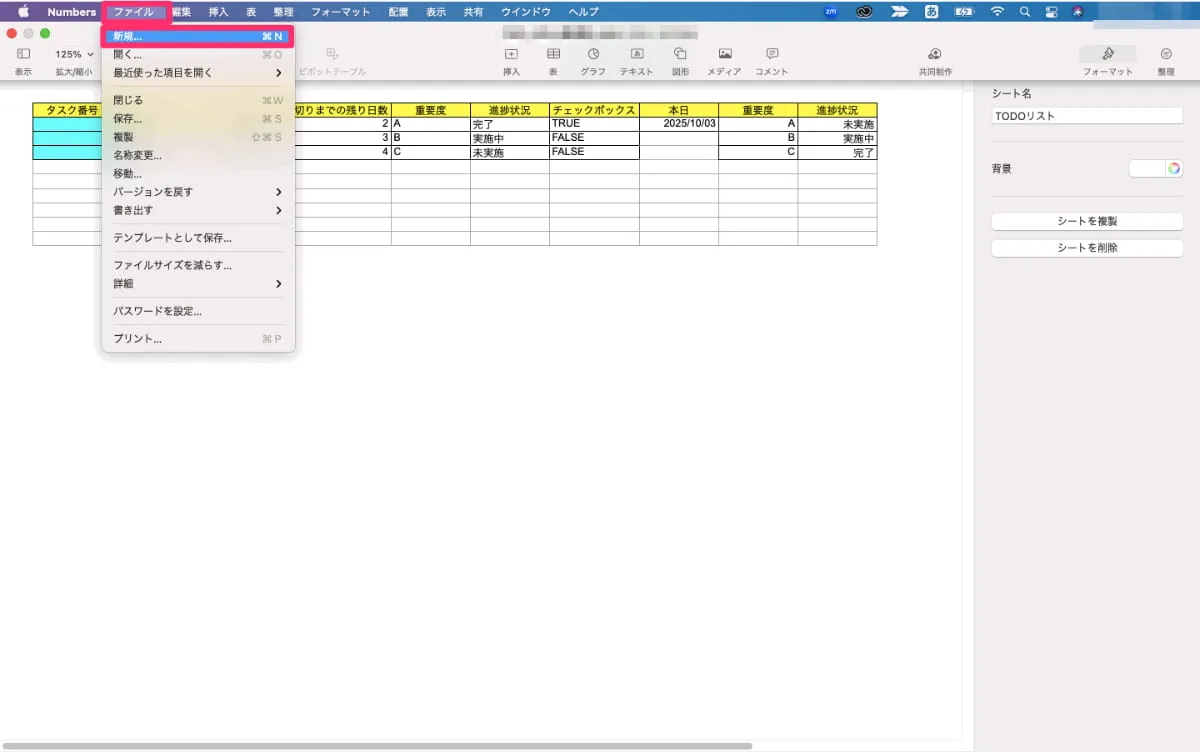The image size is (1200, 752).
Task: Click the sheet name field TODOリスト
Action: 1086,116
